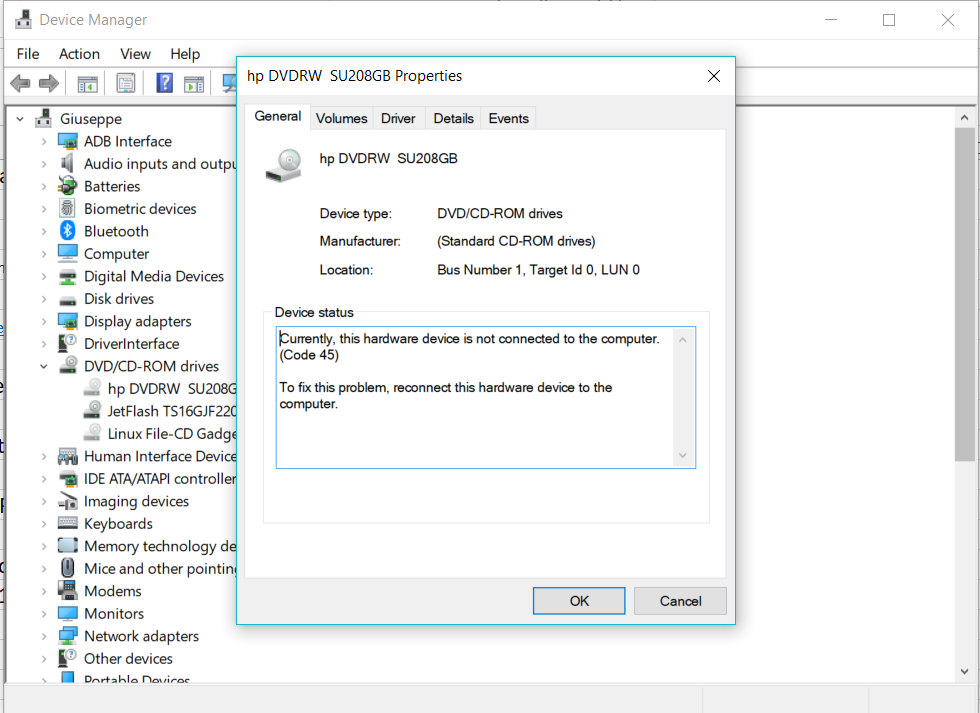Viewport: 980px width, 713px height.
Task: Click the OK button
Action: tap(579, 601)
